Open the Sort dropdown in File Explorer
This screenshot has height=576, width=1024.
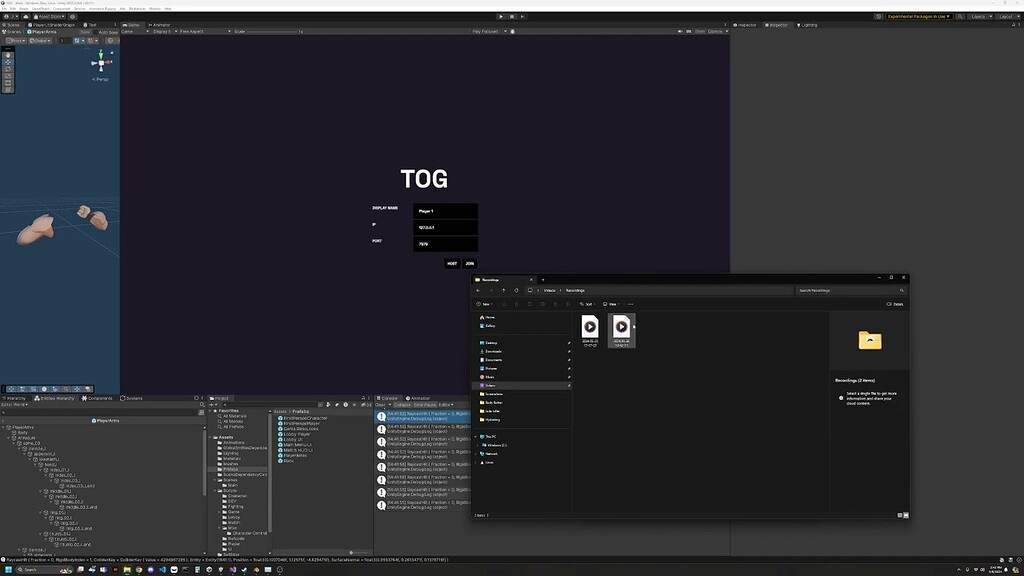tap(586, 304)
